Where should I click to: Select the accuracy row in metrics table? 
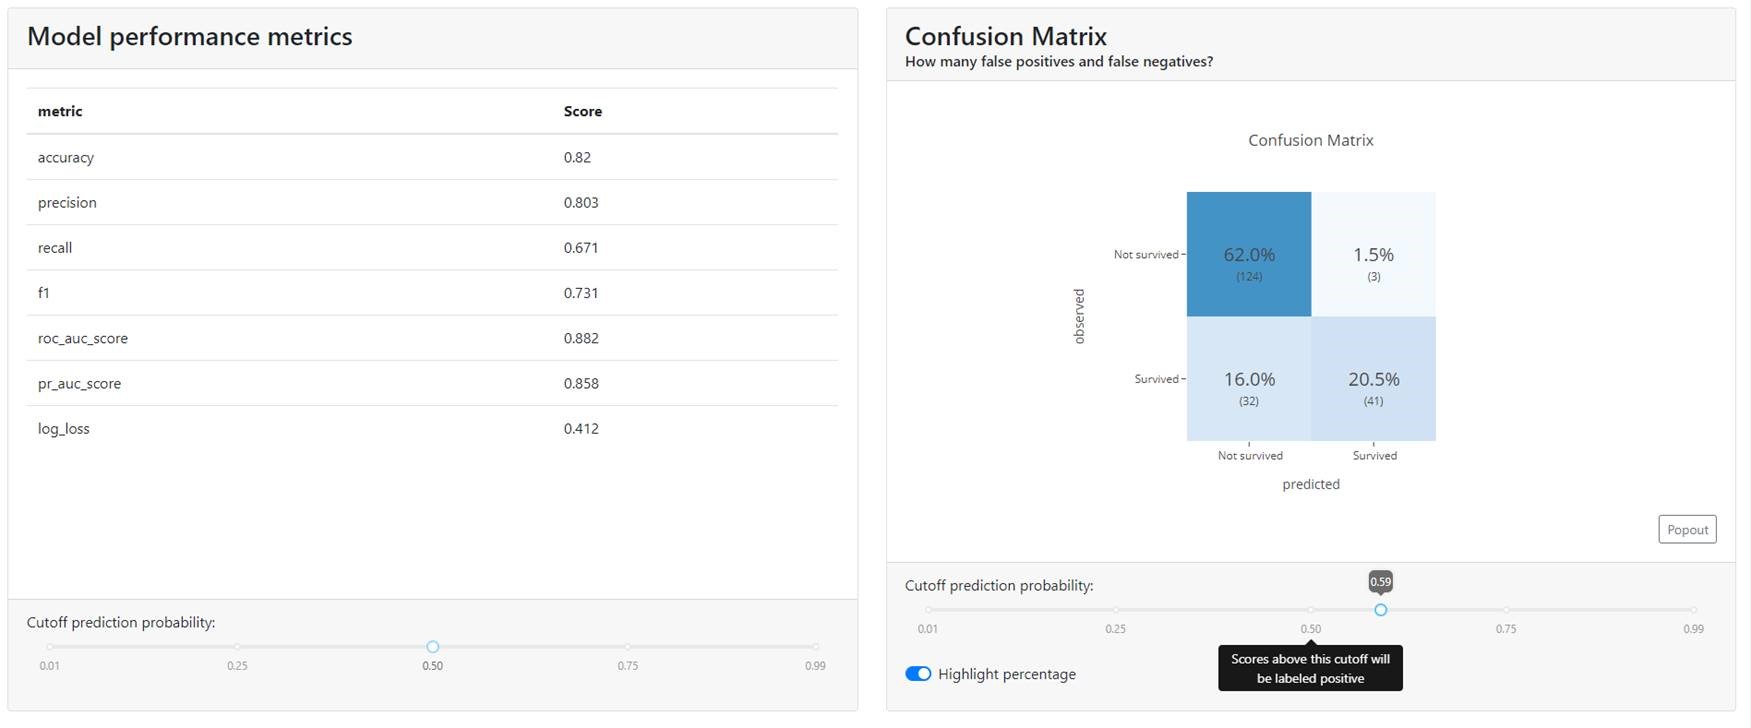click(x=432, y=157)
